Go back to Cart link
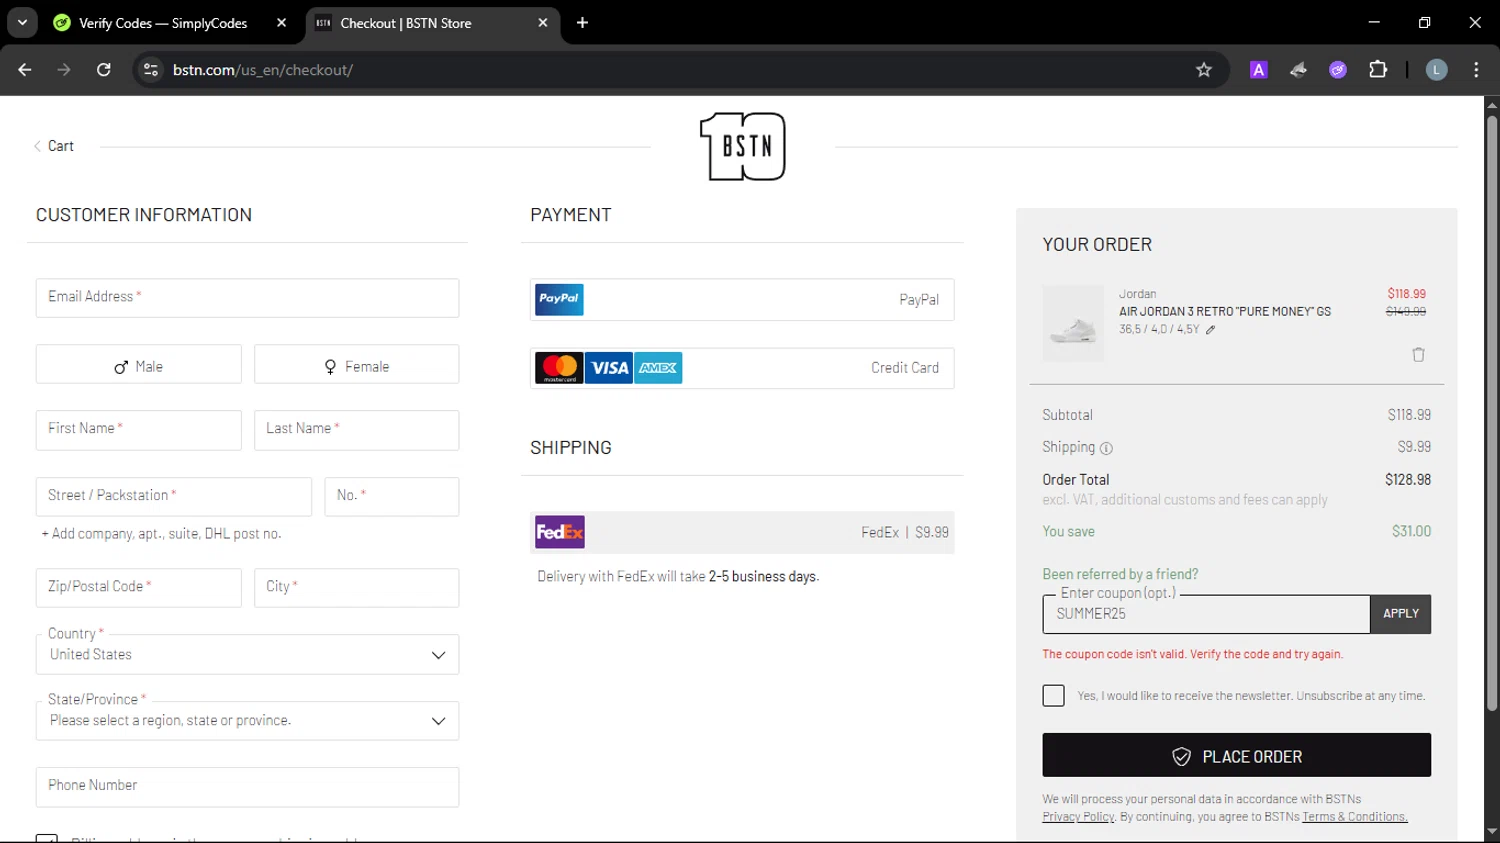Viewport: 1500px width, 843px height. (x=54, y=146)
